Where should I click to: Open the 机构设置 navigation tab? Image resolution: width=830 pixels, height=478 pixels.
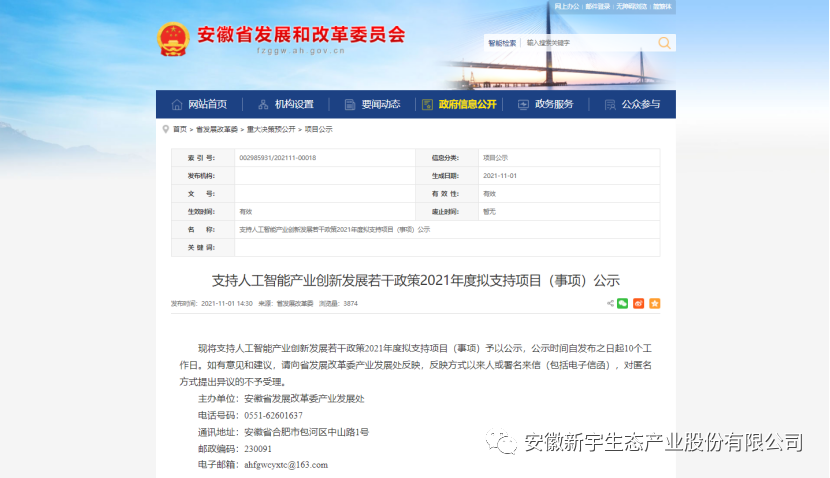tap(286, 105)
